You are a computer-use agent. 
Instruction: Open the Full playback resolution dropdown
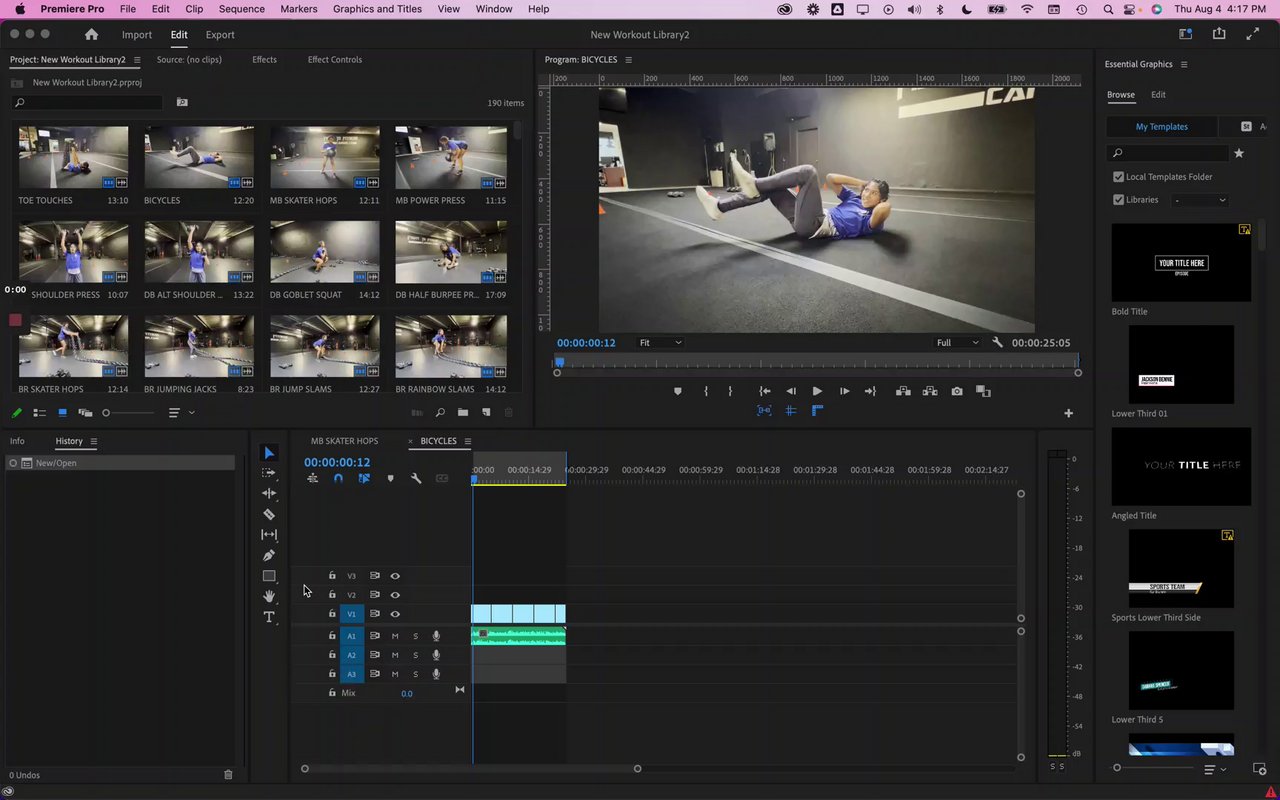click(957, 343)
